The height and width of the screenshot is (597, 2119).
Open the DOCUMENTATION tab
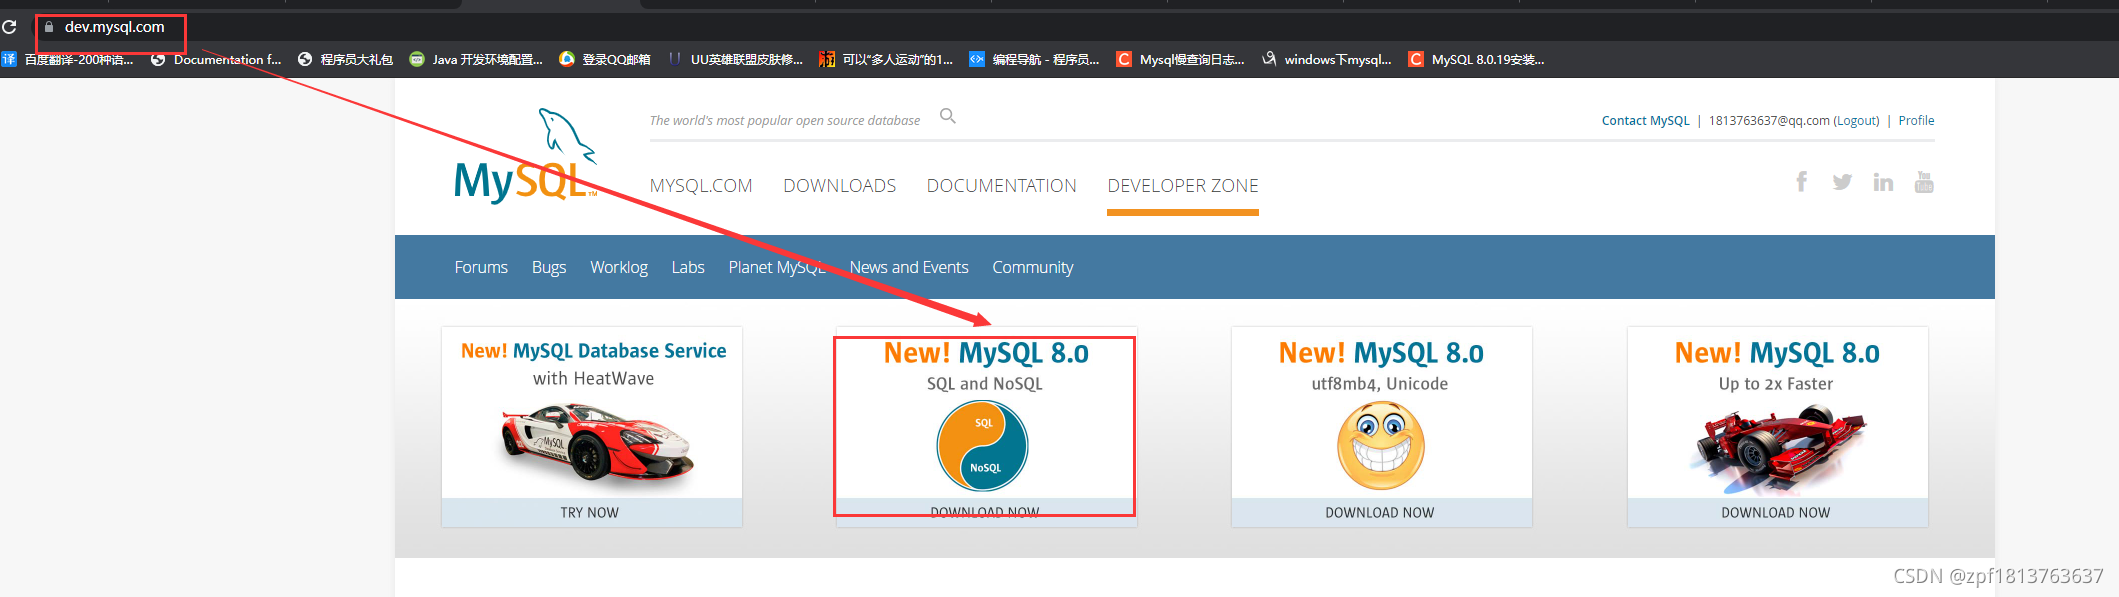(1001, 186)
